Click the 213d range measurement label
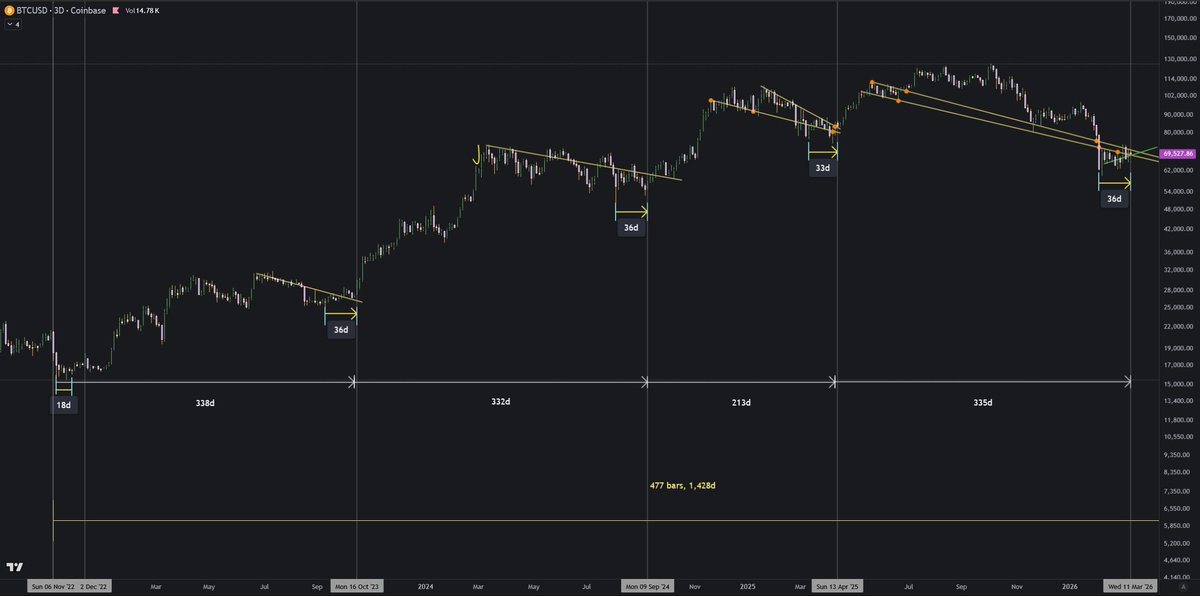Viewport: 1200px width, 596px height. click(x=741, y=403)
